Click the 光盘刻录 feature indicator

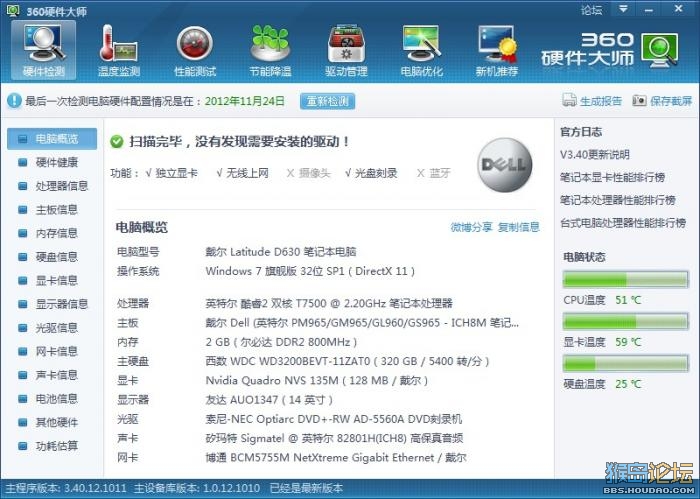371,173
